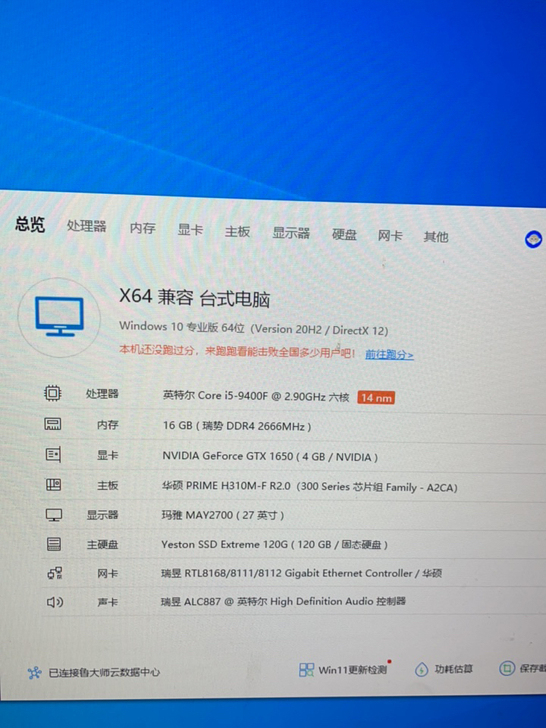546x728 pixels.
Task: Click the desktop computer monitor icon
Action: pyautogui.click(x=59, y=317)
